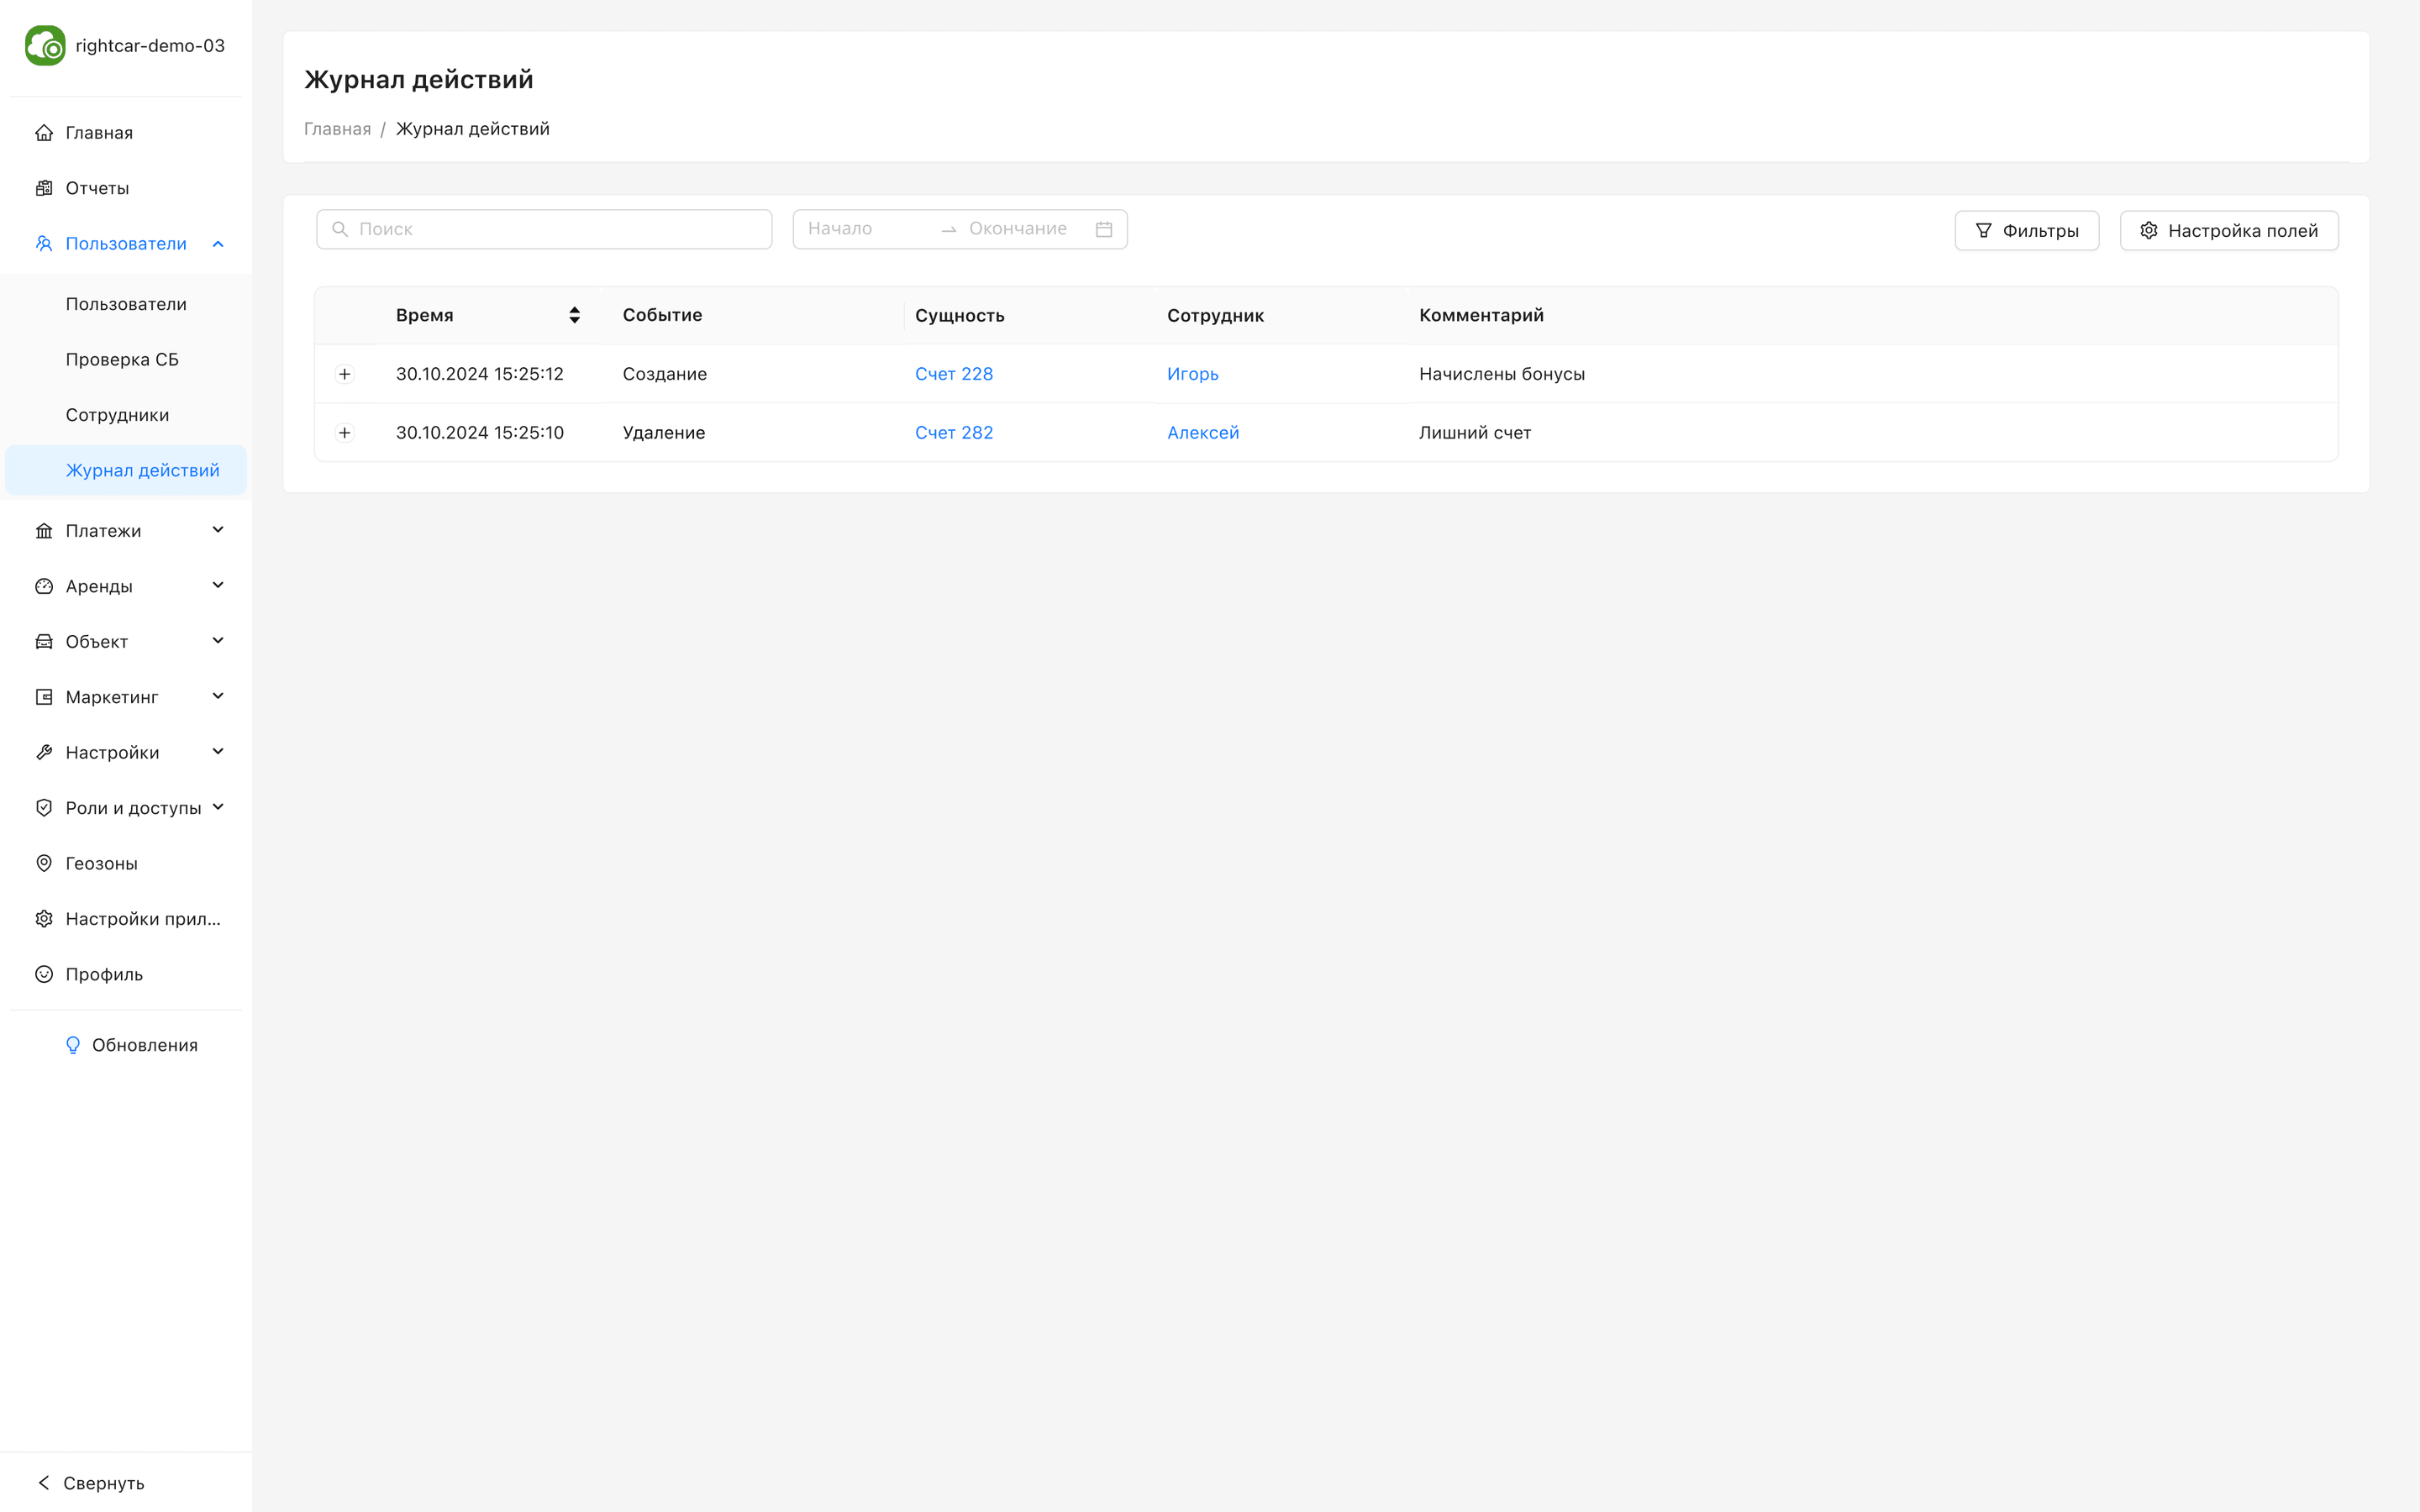Open Сотрудники submenu item
The image size is (2420, 1512).
pos(117,415)
